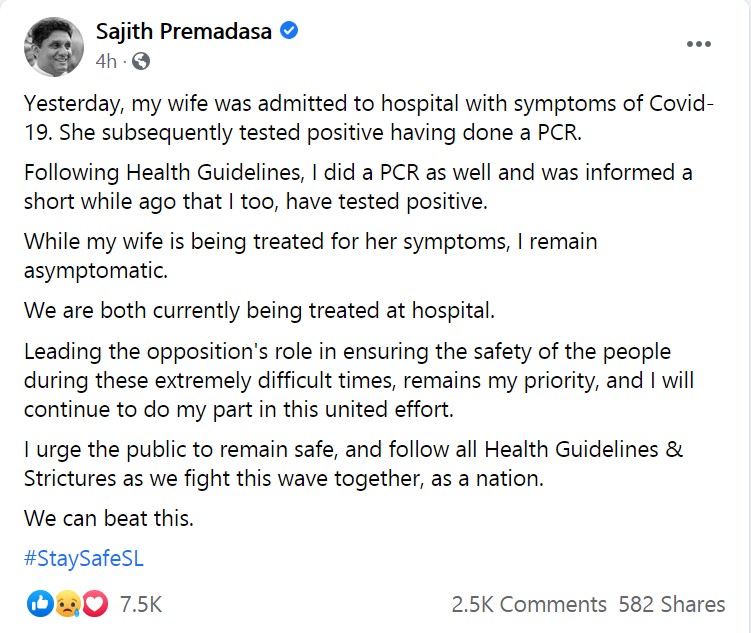The width and height of the screenshot is (751, 633).
Task: Open the three-dot post options menu
Action: 699,44
